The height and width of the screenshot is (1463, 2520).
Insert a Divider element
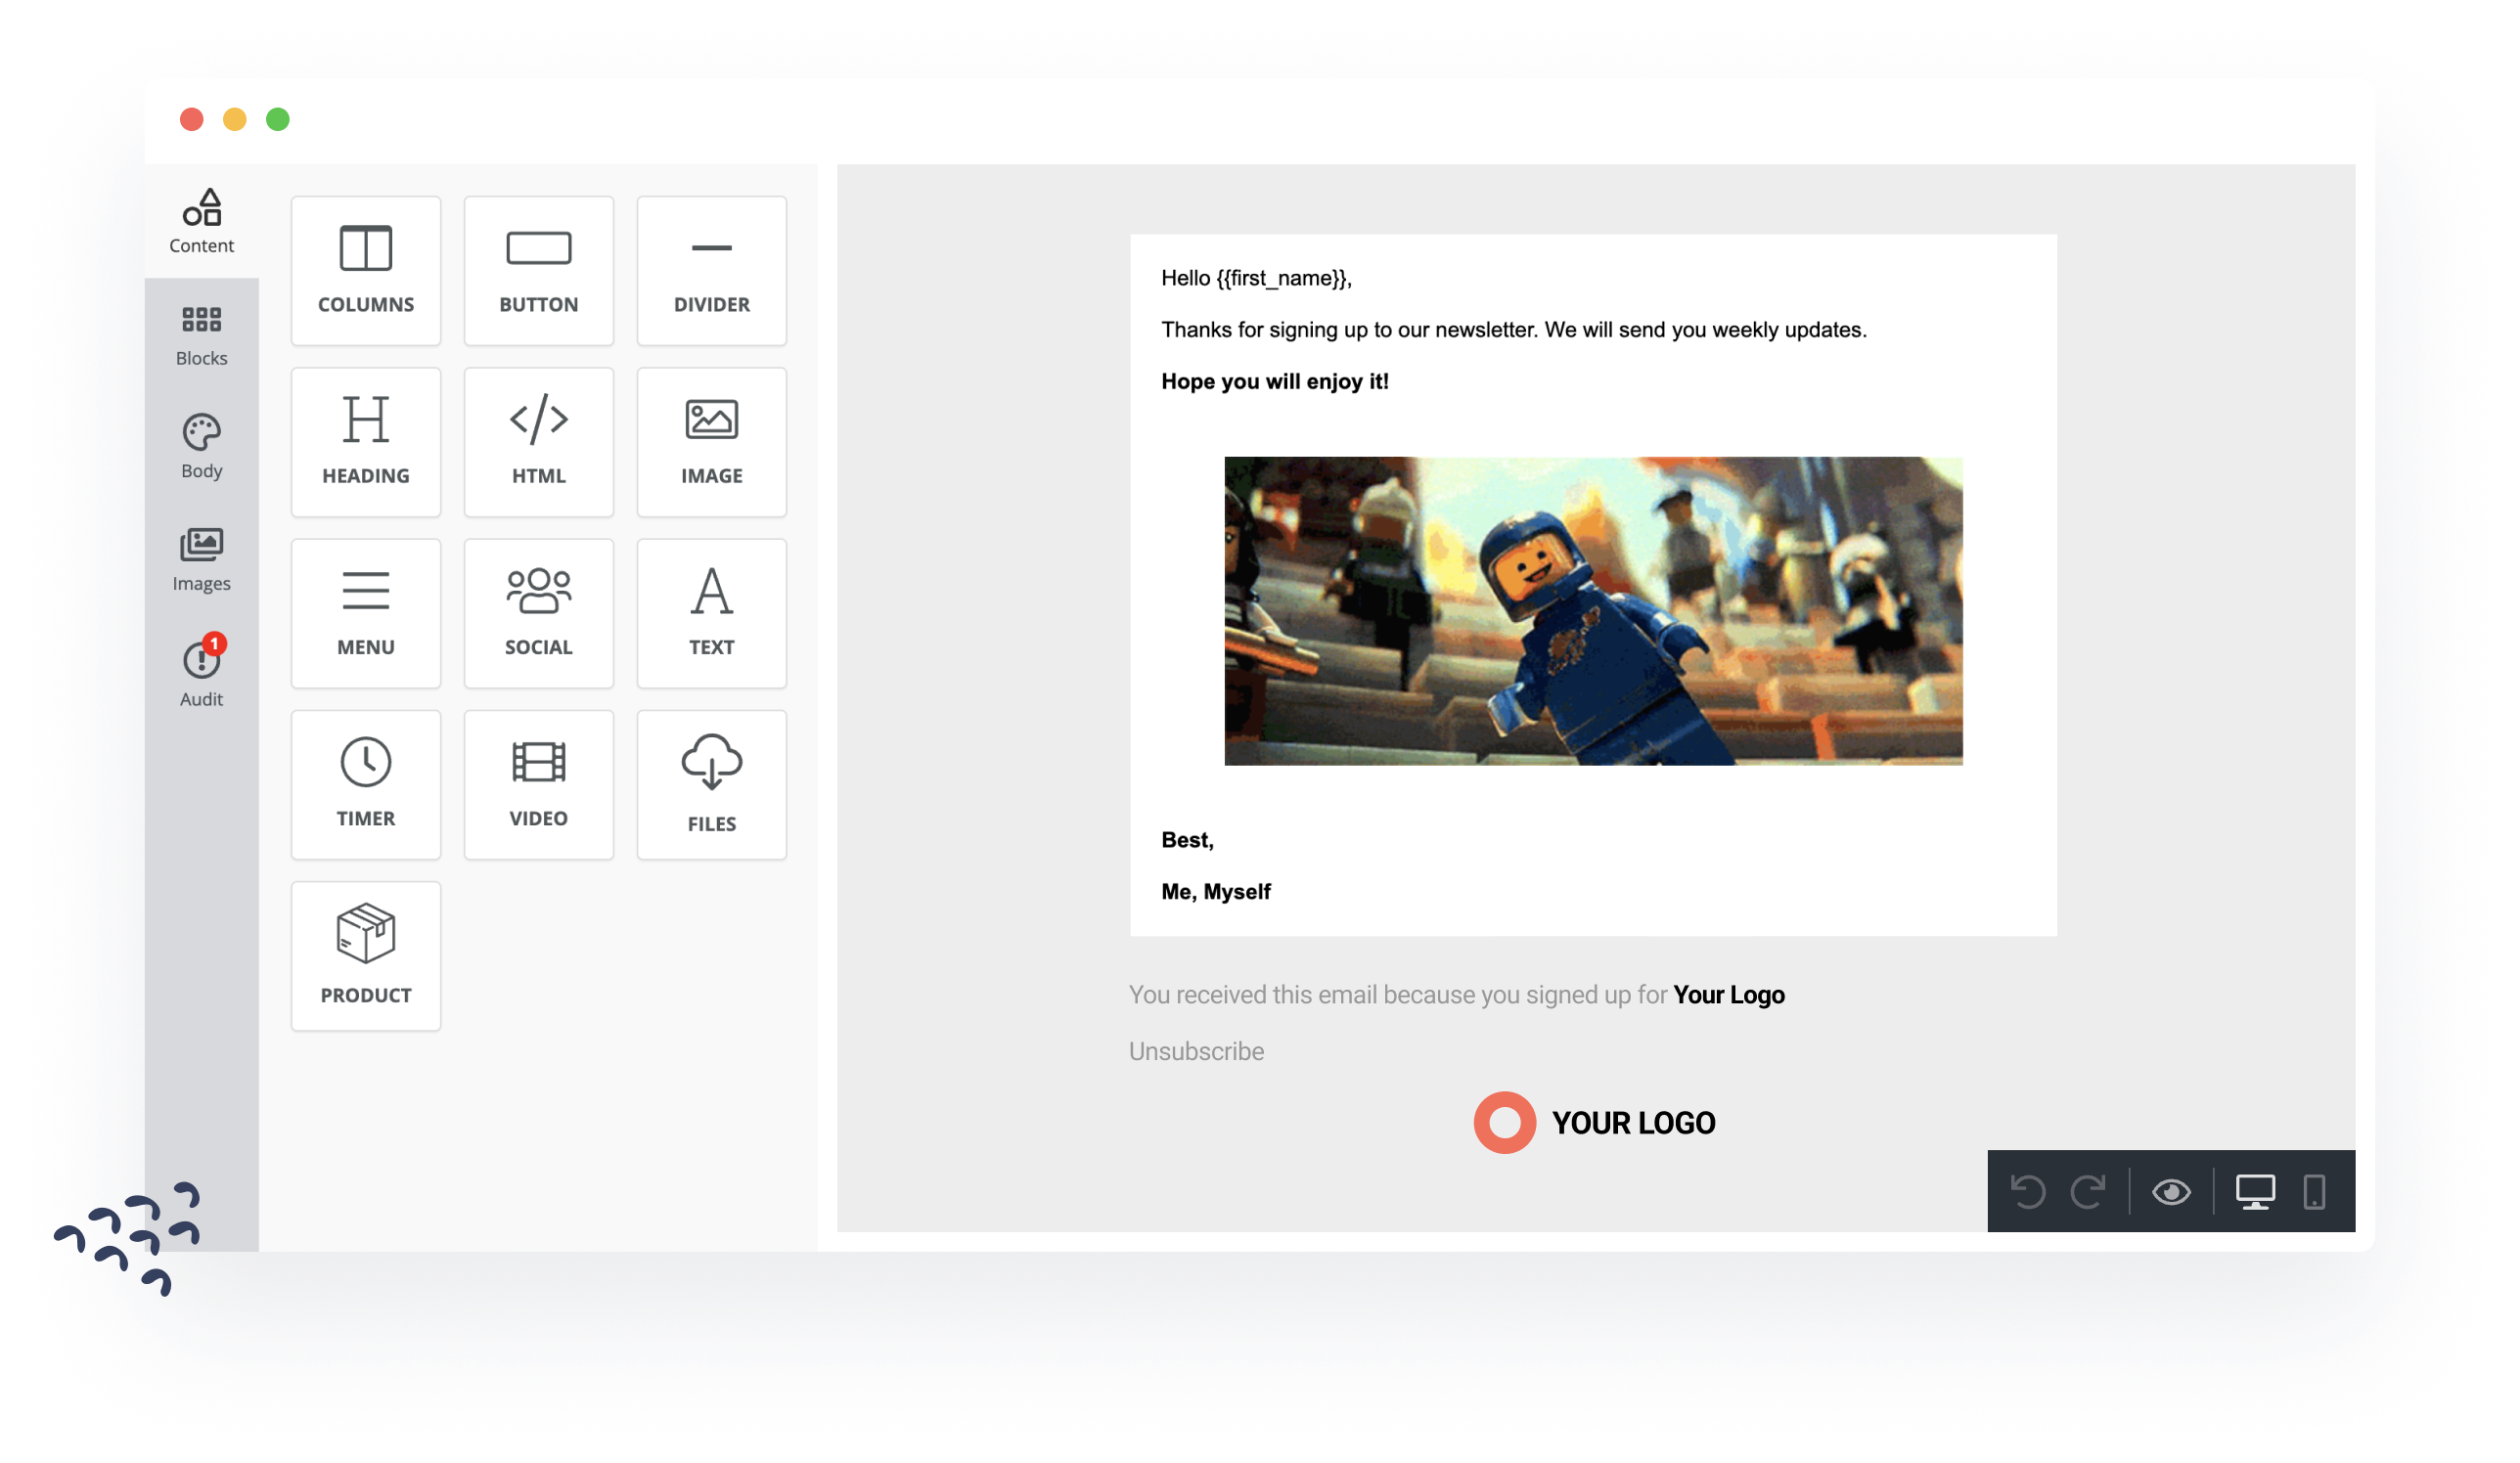(x=710, y=270)
